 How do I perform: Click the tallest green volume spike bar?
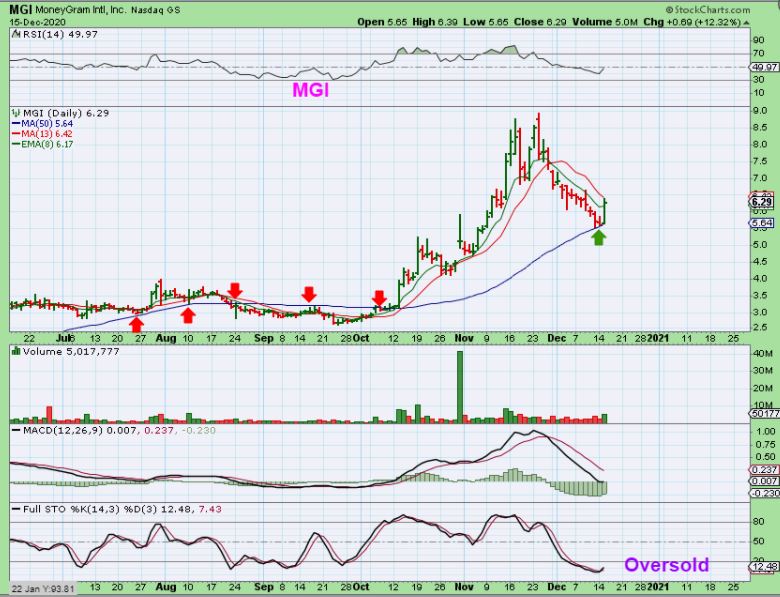pos(460,387)
